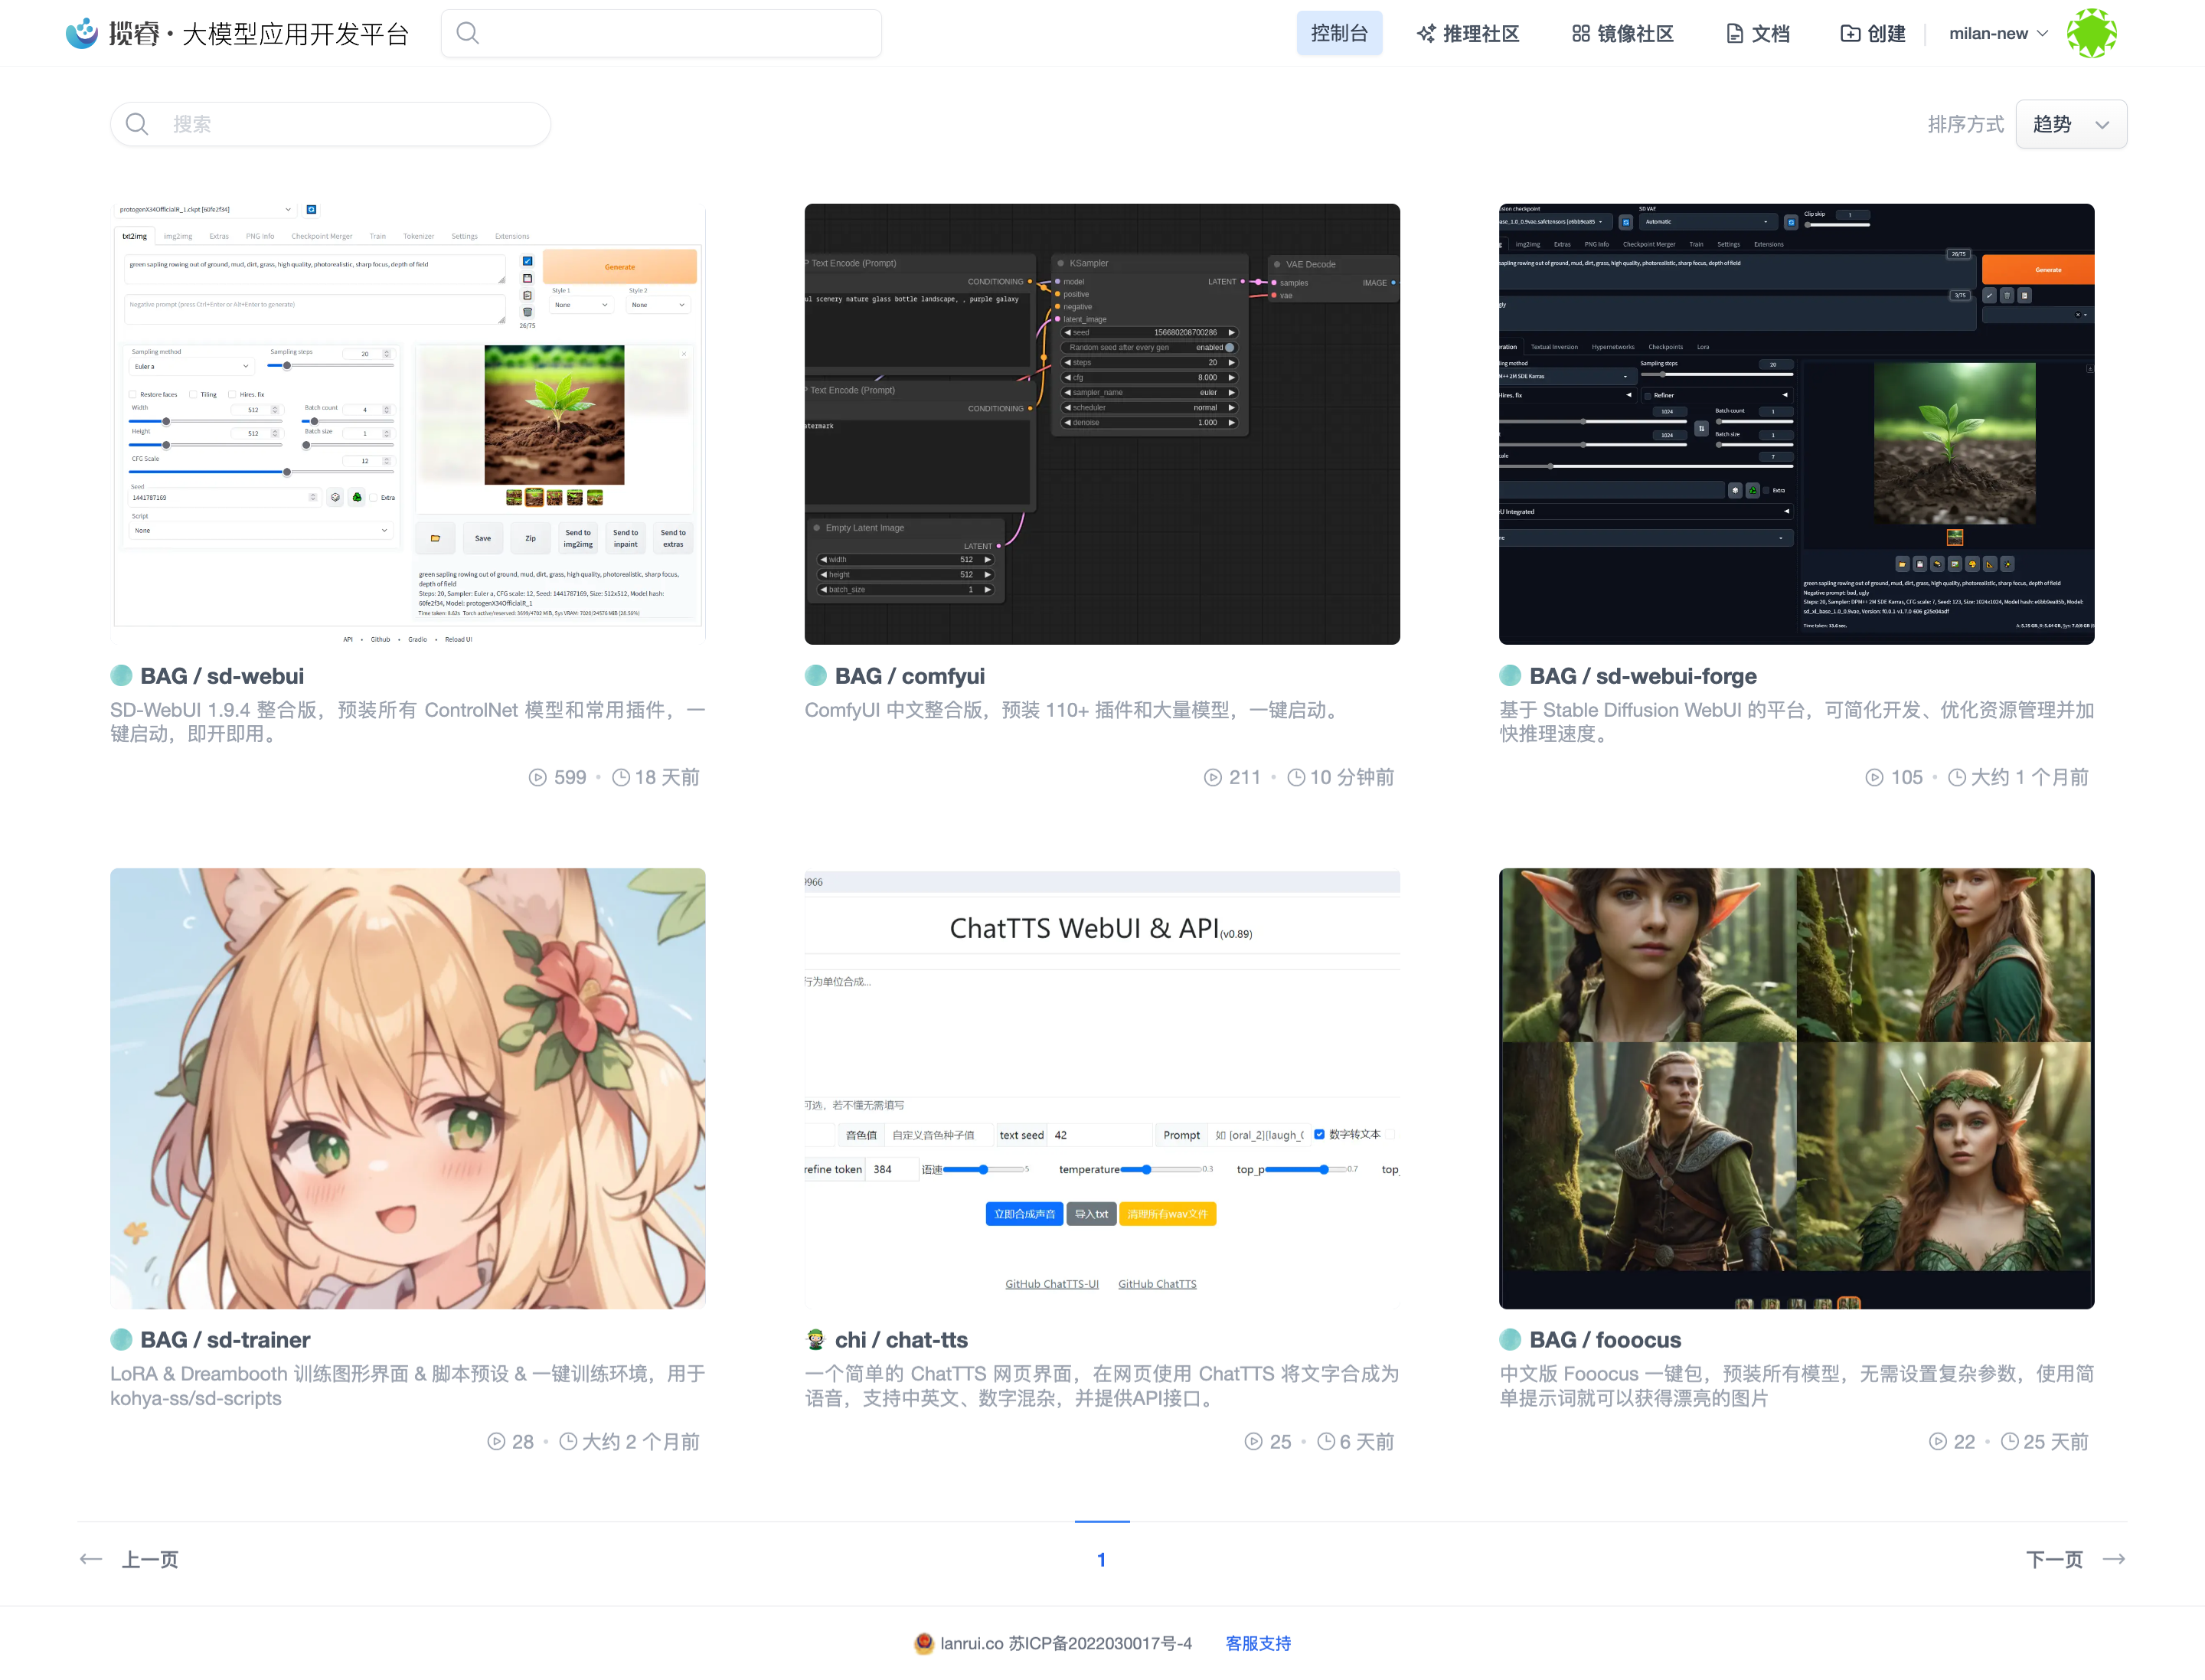Click the fooocus 中文版 description text
The width and height of the screenshot is (2205, 1680).
pos(1796,1386)
